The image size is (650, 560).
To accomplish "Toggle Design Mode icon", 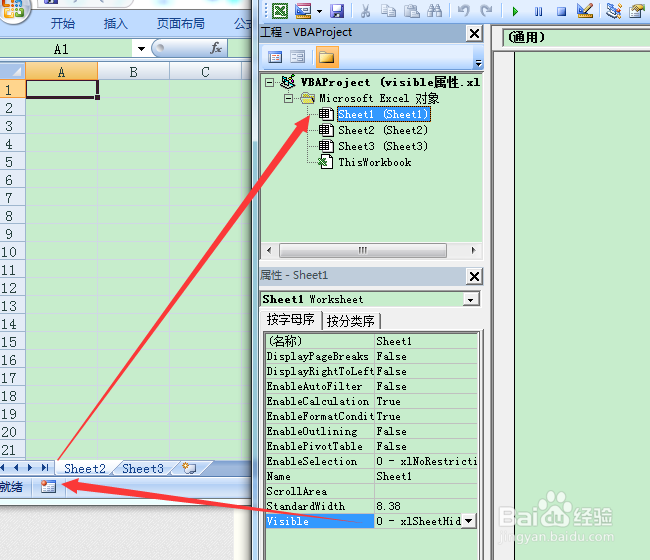I will [585, 11].
